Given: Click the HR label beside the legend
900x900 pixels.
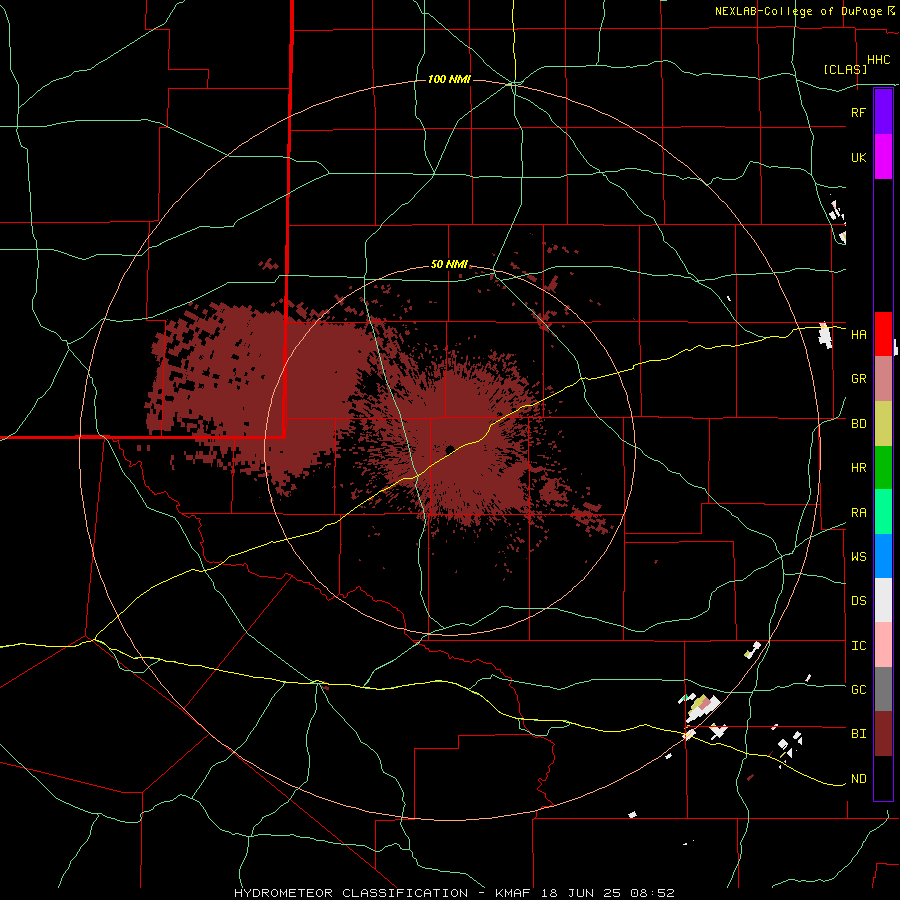Looking at the screenshot, I should tap(858, 468).
